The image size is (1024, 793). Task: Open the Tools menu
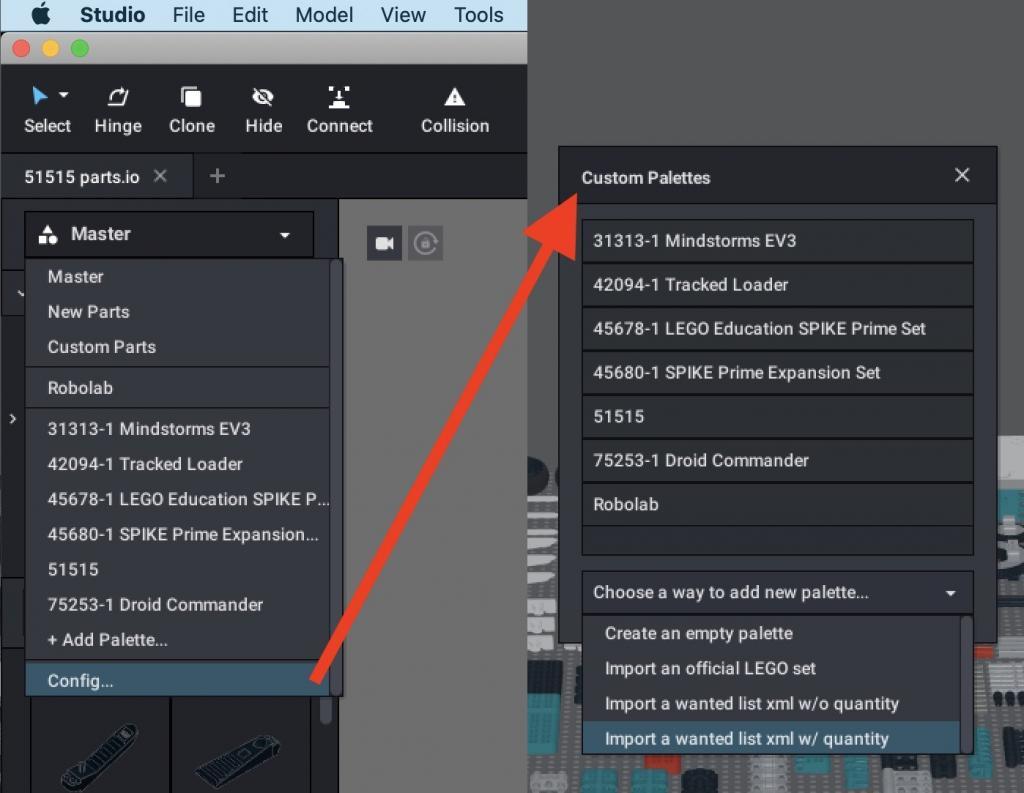[x=479, y=14]
